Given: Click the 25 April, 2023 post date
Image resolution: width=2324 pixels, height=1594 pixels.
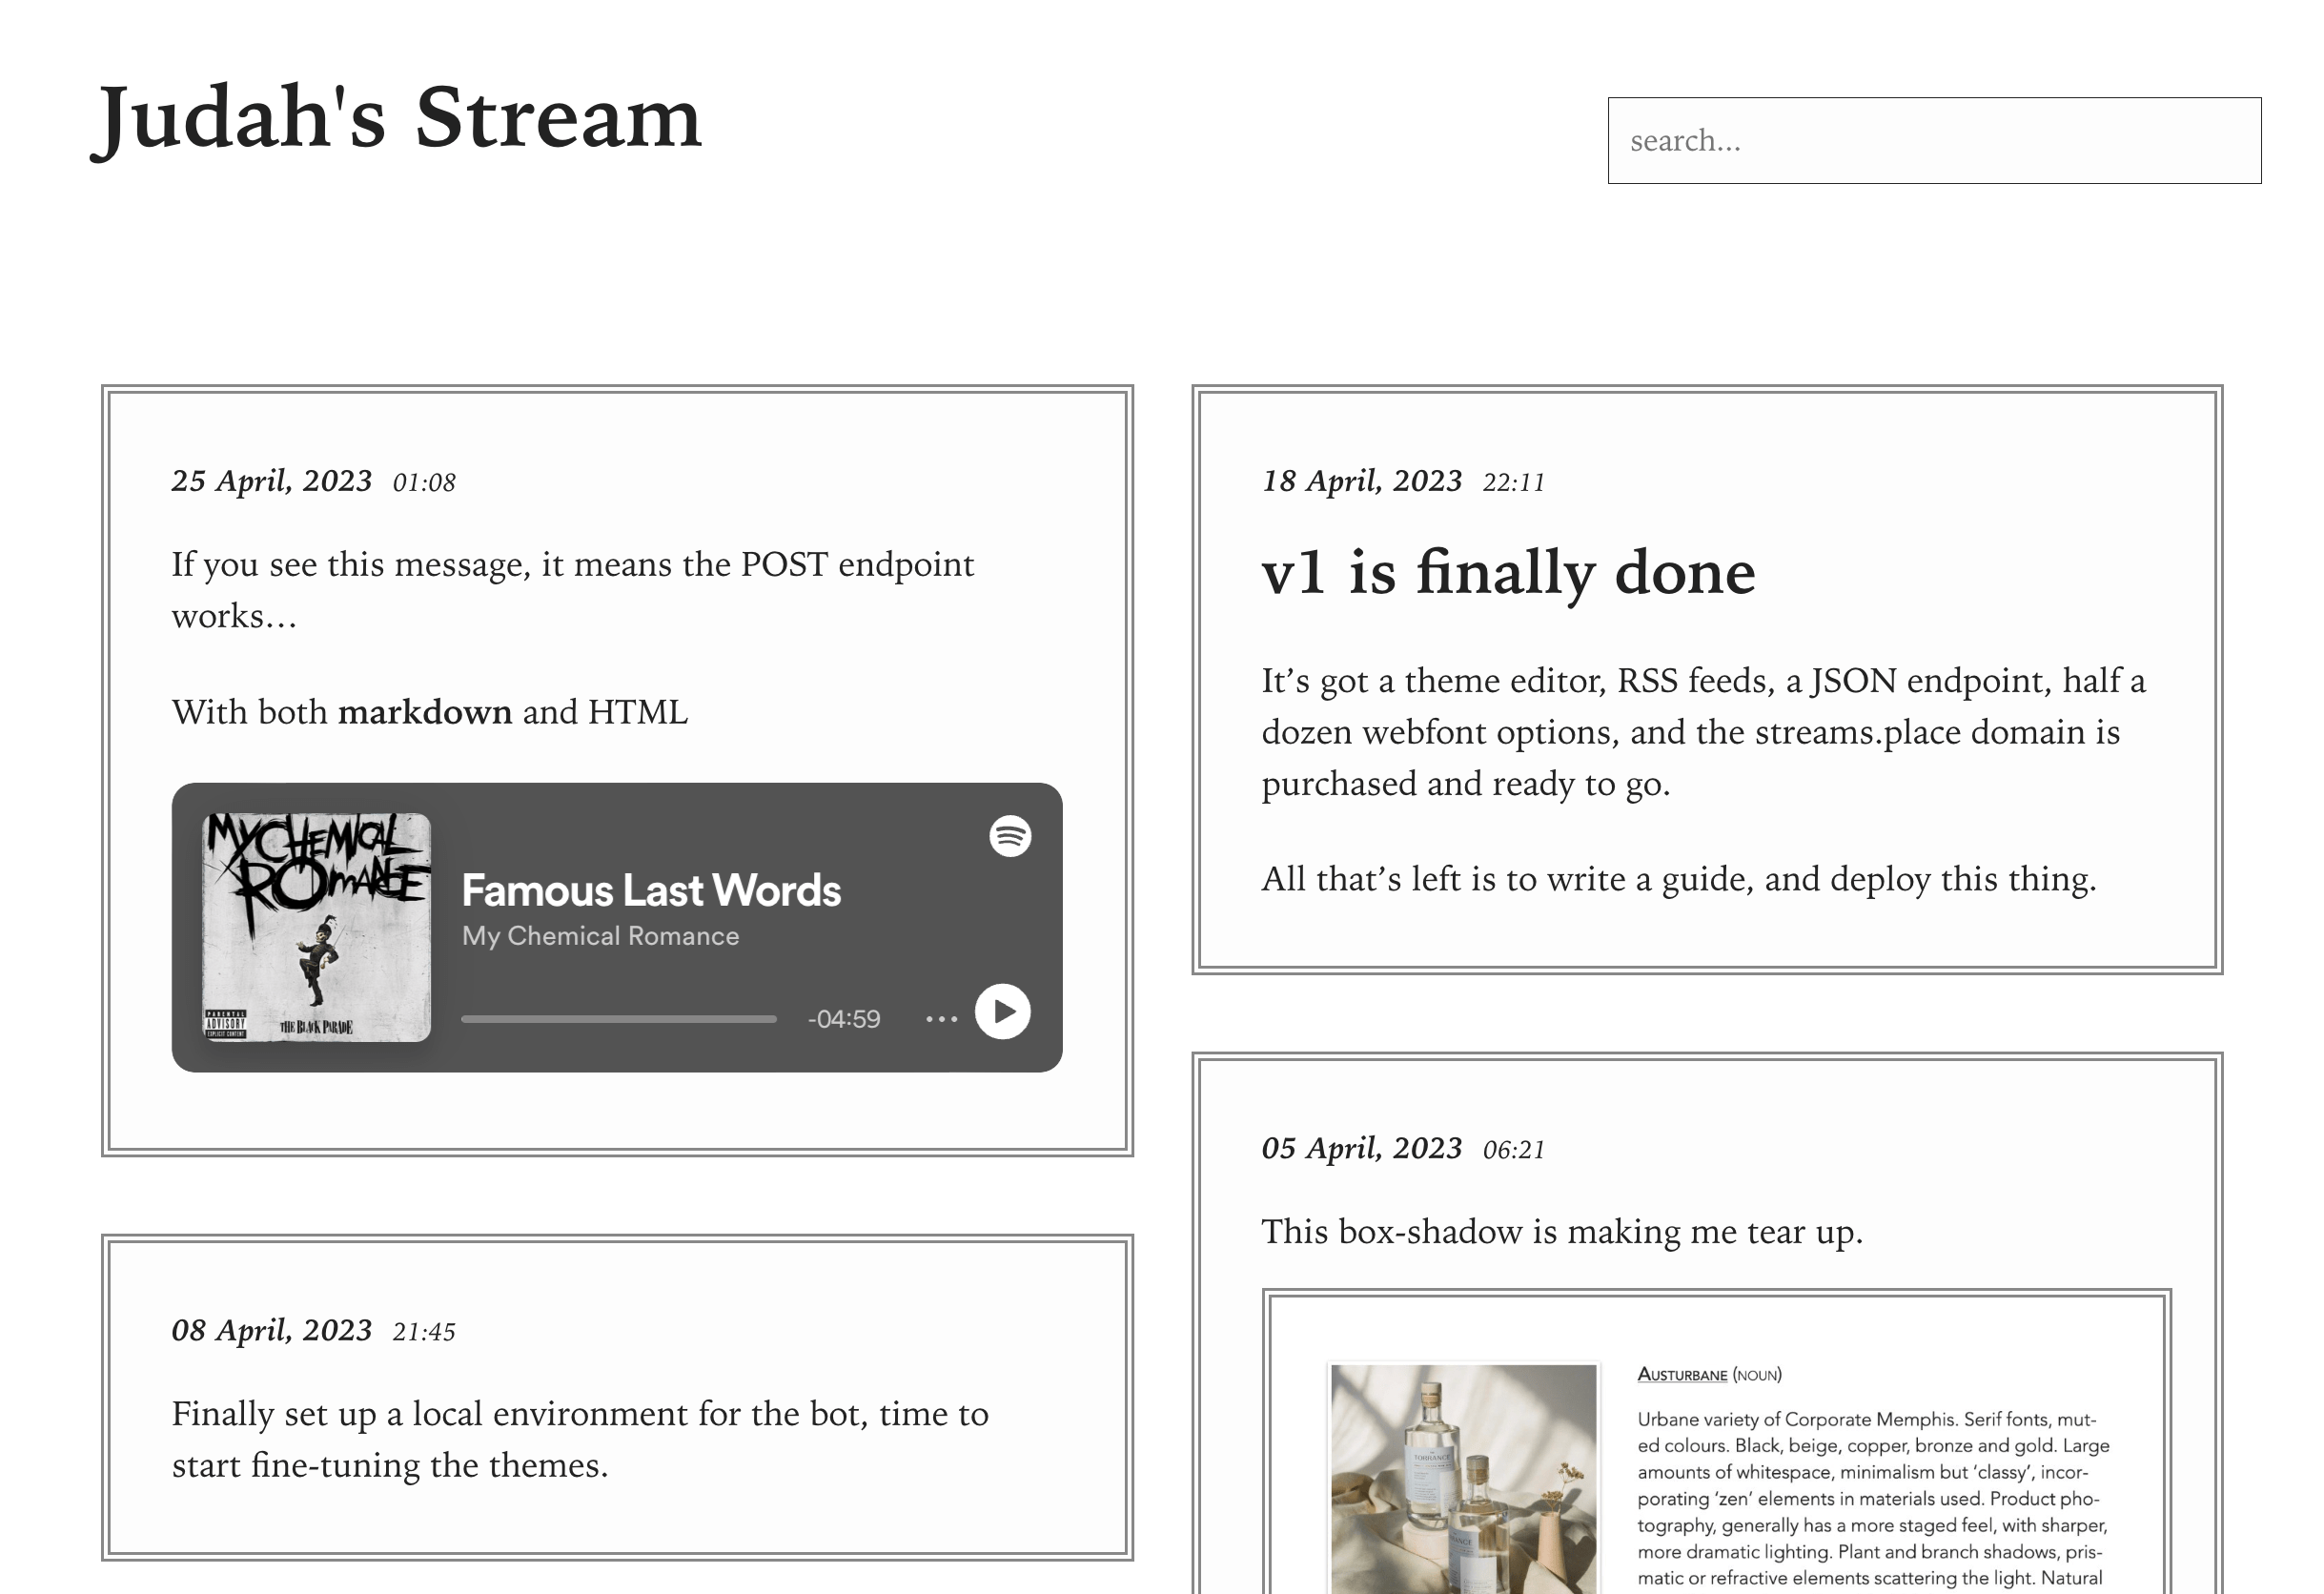Looking at the screenshot, I should (x=272, y=481).
